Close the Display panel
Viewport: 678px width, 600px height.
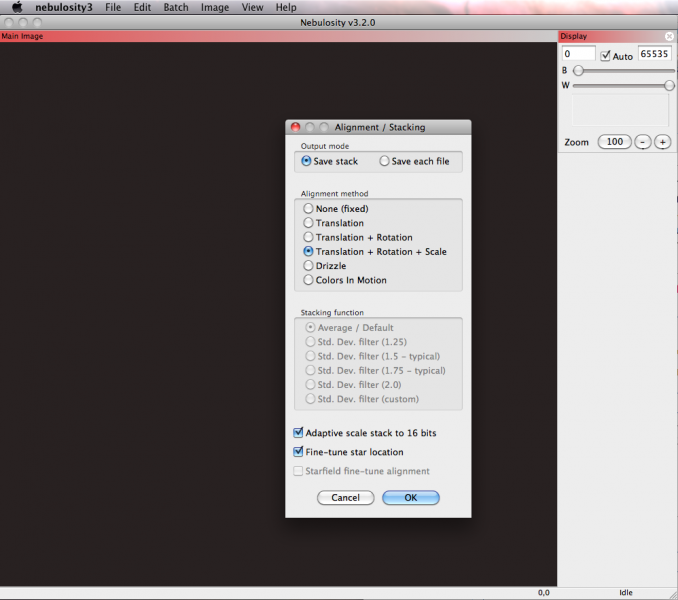click(x=669, y=36)
